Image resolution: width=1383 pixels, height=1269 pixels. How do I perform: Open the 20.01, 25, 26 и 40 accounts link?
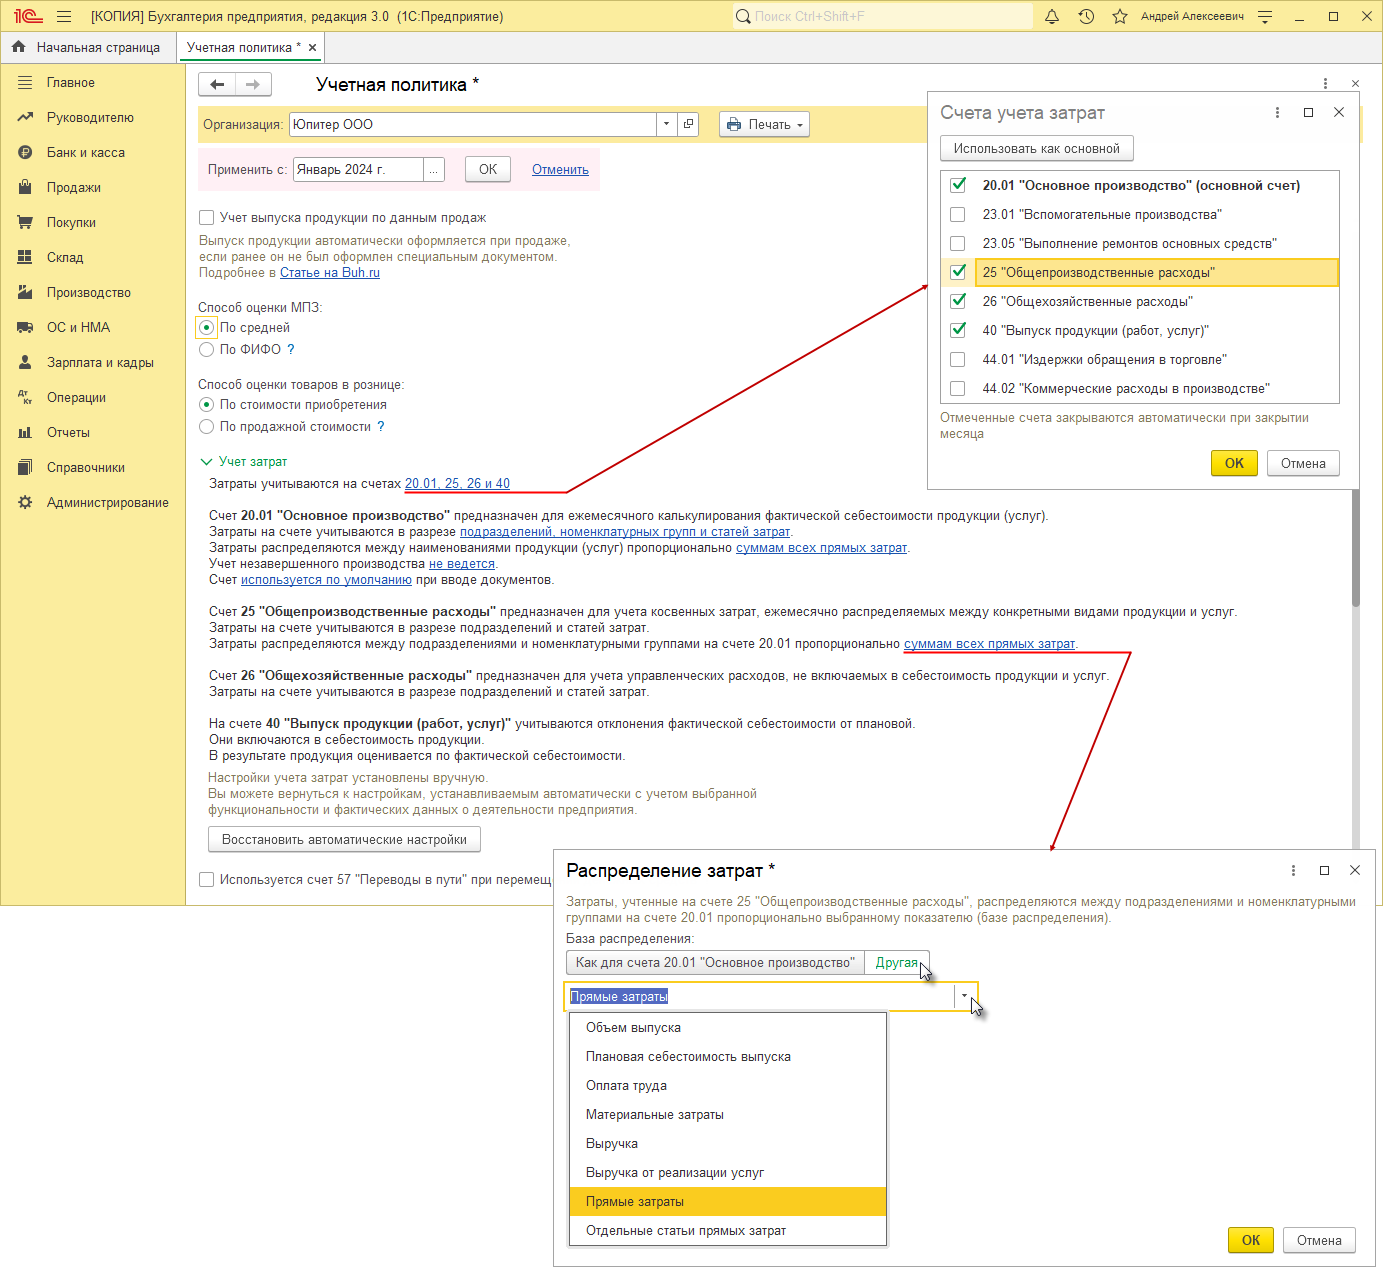457,483
